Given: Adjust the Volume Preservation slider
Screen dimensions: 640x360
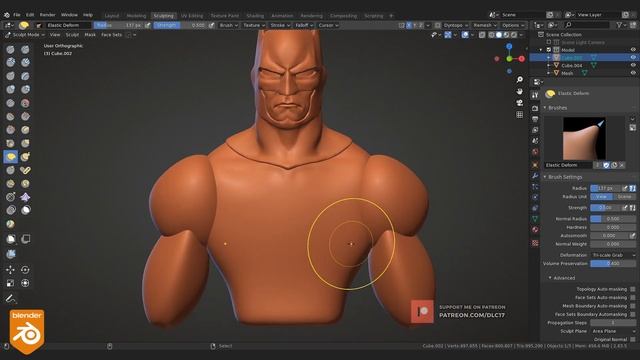Looking at the screenshot, I should tap(613, 264).
